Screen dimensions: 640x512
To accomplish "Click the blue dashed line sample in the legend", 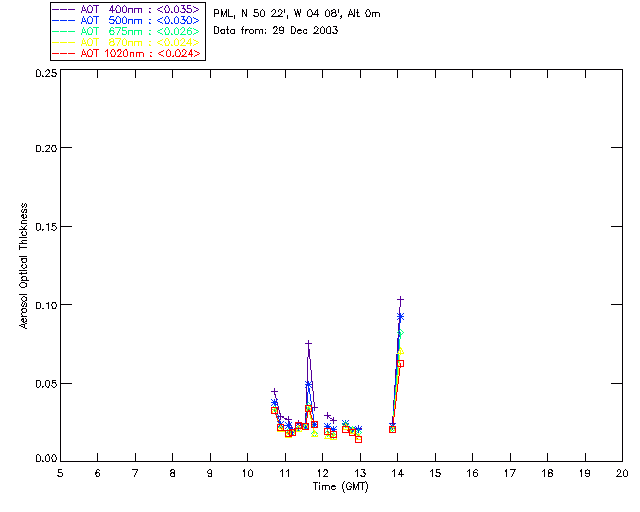I will [x=64, y=20].
